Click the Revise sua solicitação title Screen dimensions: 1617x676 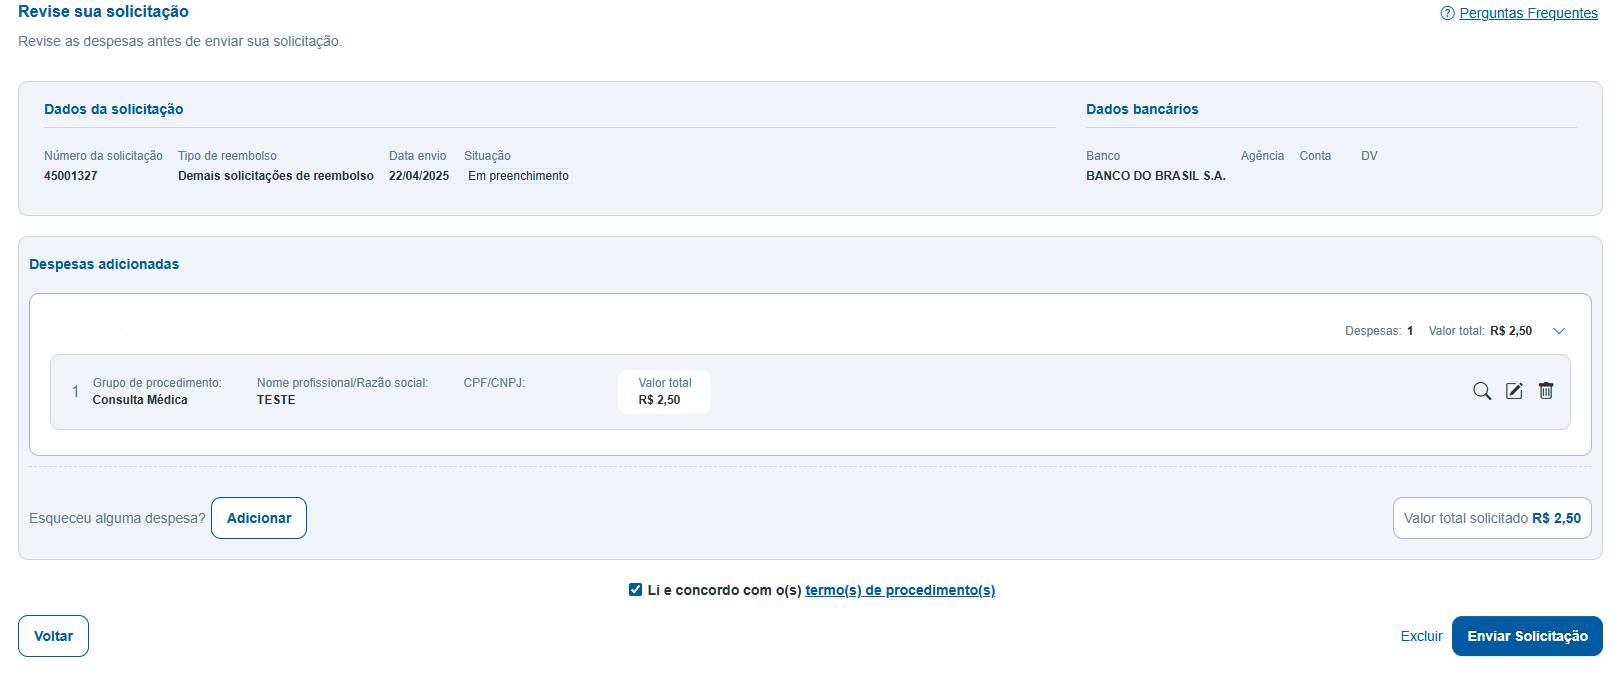pos(103,12)
